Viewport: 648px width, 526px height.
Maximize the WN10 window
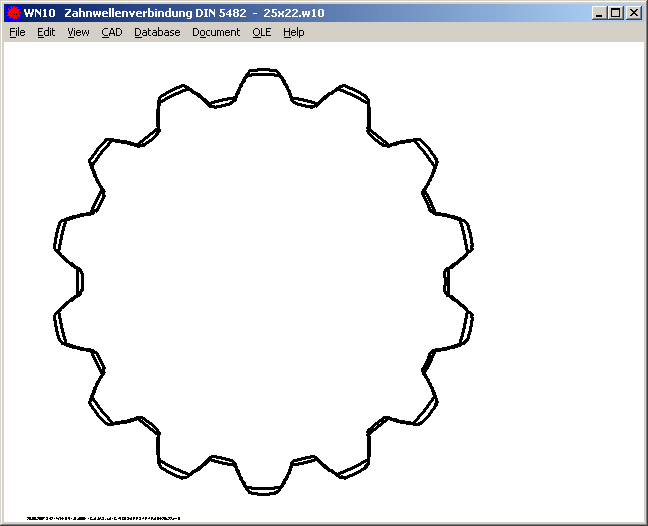pyautogui.click(x=615, y=13)
